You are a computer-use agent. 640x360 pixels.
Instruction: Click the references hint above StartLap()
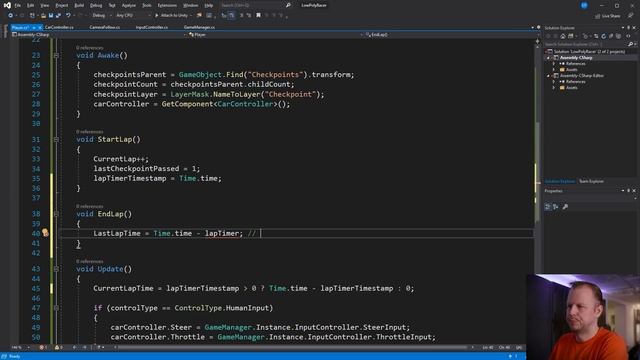click(x=90, y=132)
